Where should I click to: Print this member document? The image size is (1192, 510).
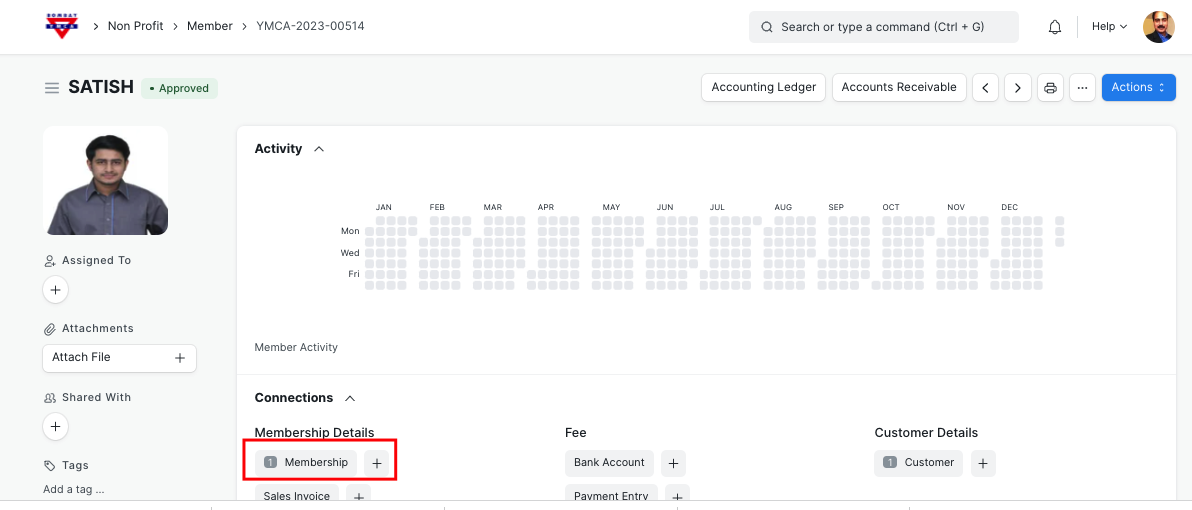pyautogui.click(x=1050, y=88)
